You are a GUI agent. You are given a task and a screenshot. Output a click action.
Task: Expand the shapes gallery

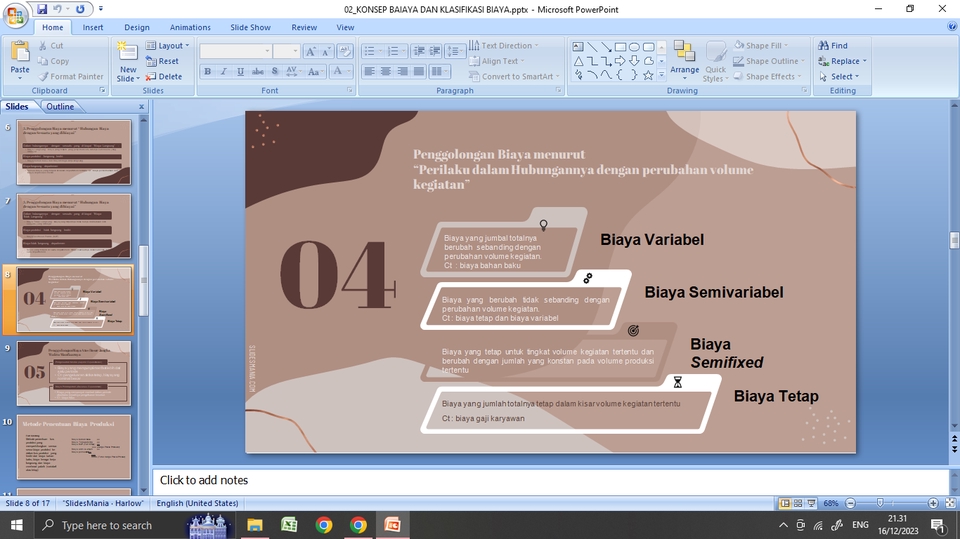pos(661,75)
